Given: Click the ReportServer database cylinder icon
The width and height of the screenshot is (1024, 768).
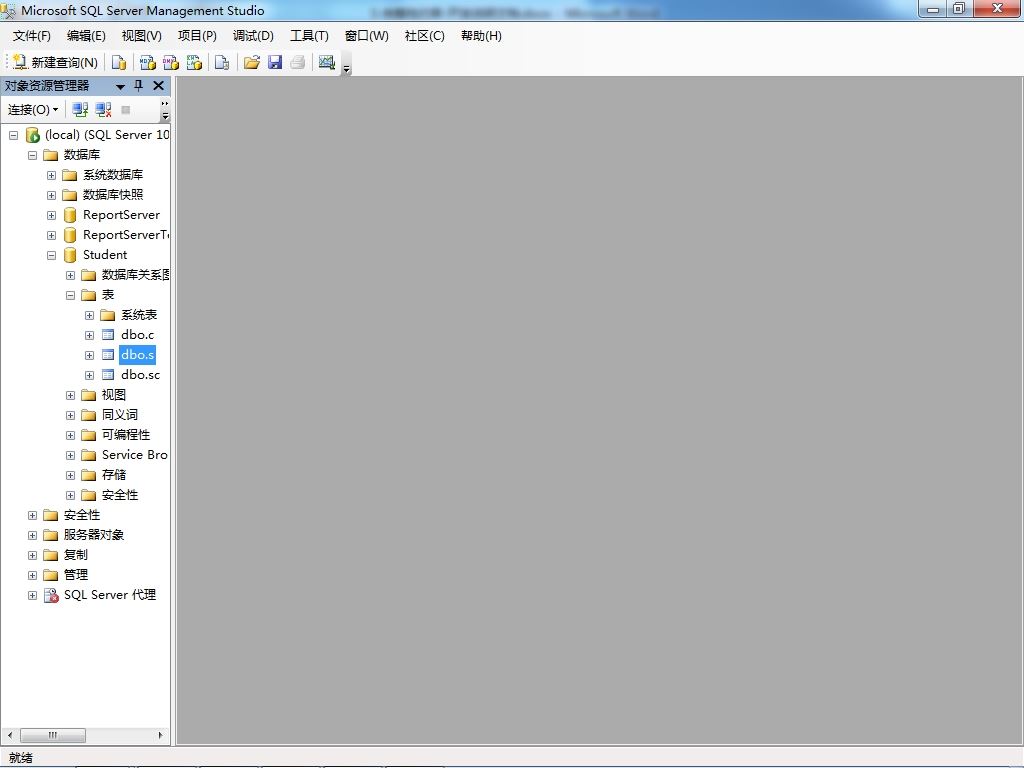Looking at the screenshot, I should click(70, 216).
